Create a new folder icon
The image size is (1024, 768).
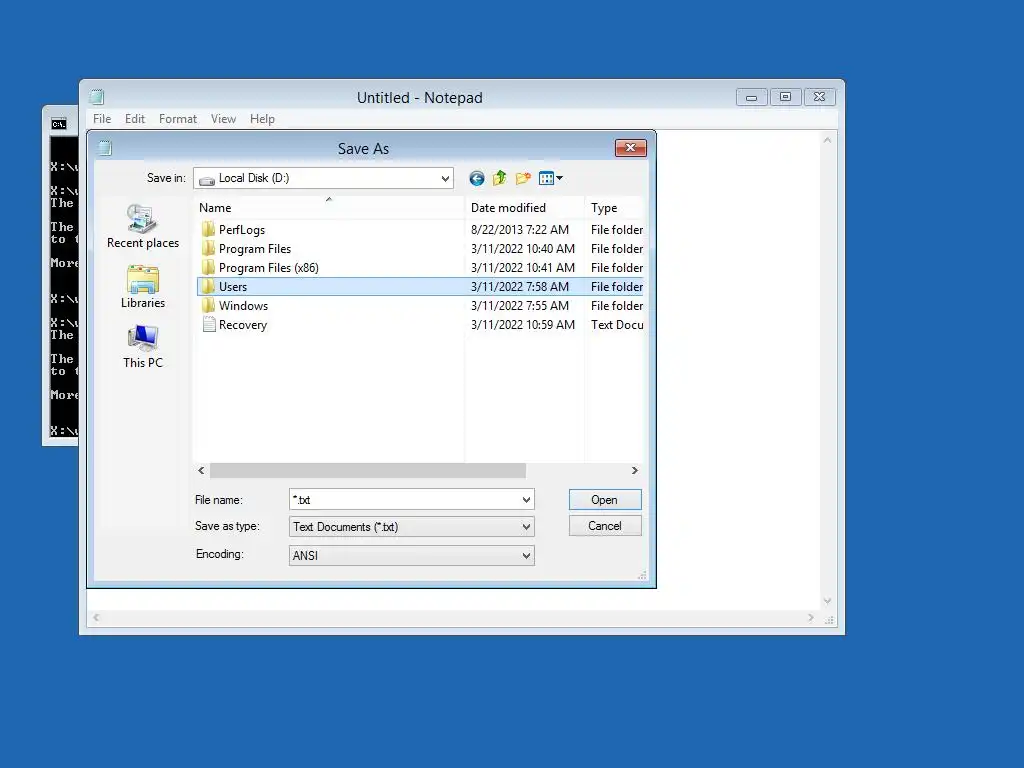coord(523,178)
